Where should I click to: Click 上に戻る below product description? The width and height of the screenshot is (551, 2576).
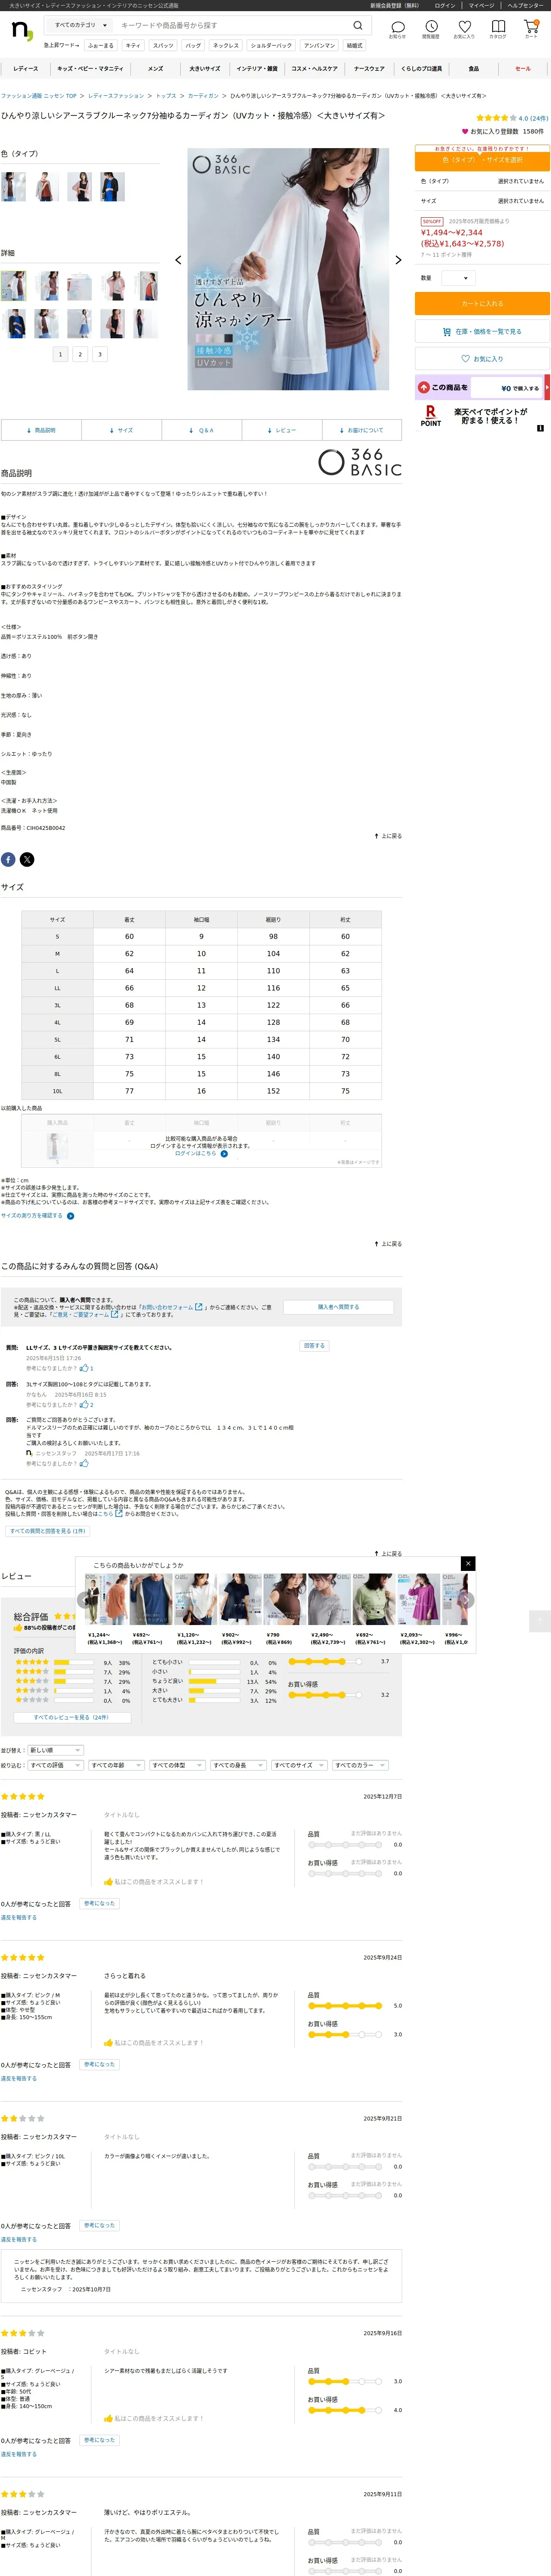pyautogui.click(x=388, y=836)
